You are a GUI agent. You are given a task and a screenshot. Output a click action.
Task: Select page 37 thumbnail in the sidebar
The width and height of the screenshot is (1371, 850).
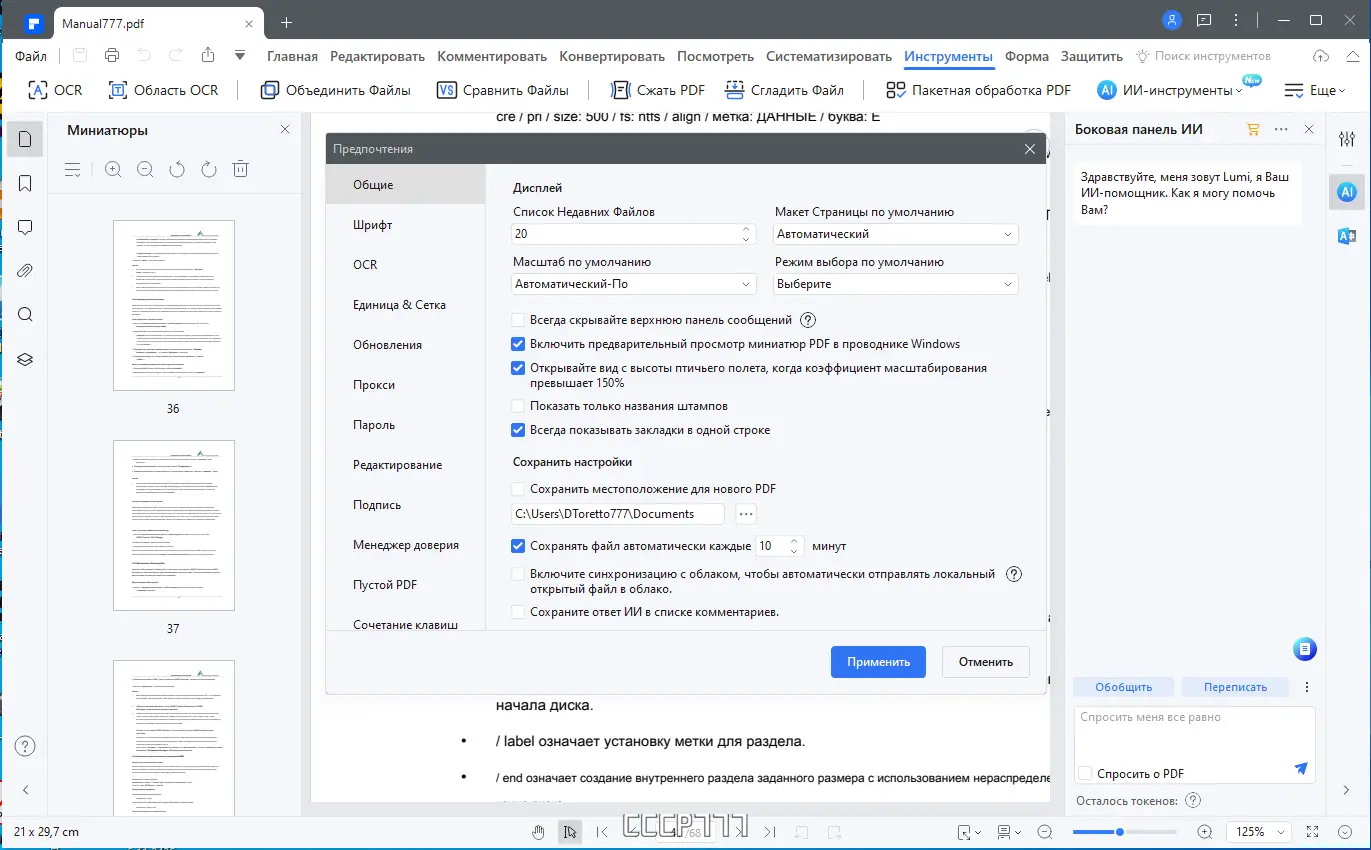click(x=173, y=525)
